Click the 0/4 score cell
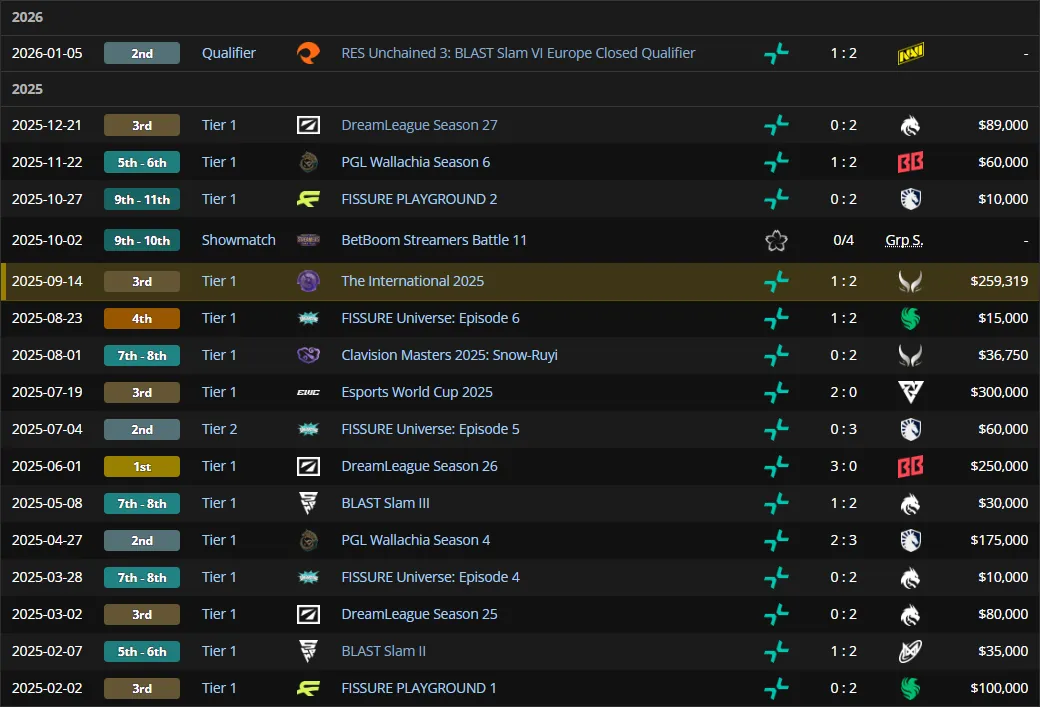 point(844,240)
